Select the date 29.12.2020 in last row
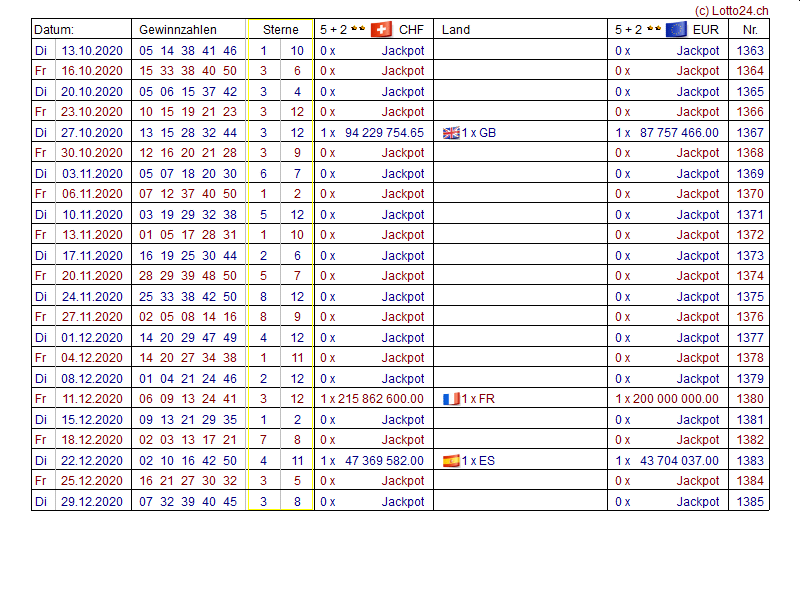This screenshot has width=800, height=600. (x=91, y=502)
